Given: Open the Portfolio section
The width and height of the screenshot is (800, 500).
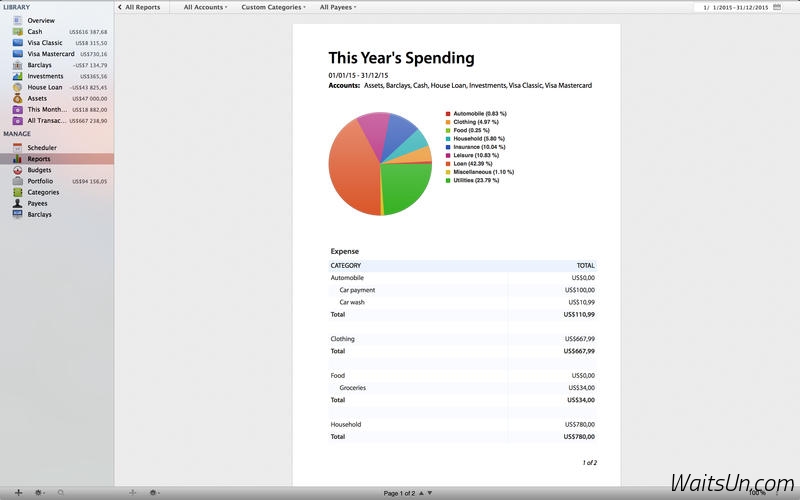Looking at the screenshot, I should click(x=40, y=181).
